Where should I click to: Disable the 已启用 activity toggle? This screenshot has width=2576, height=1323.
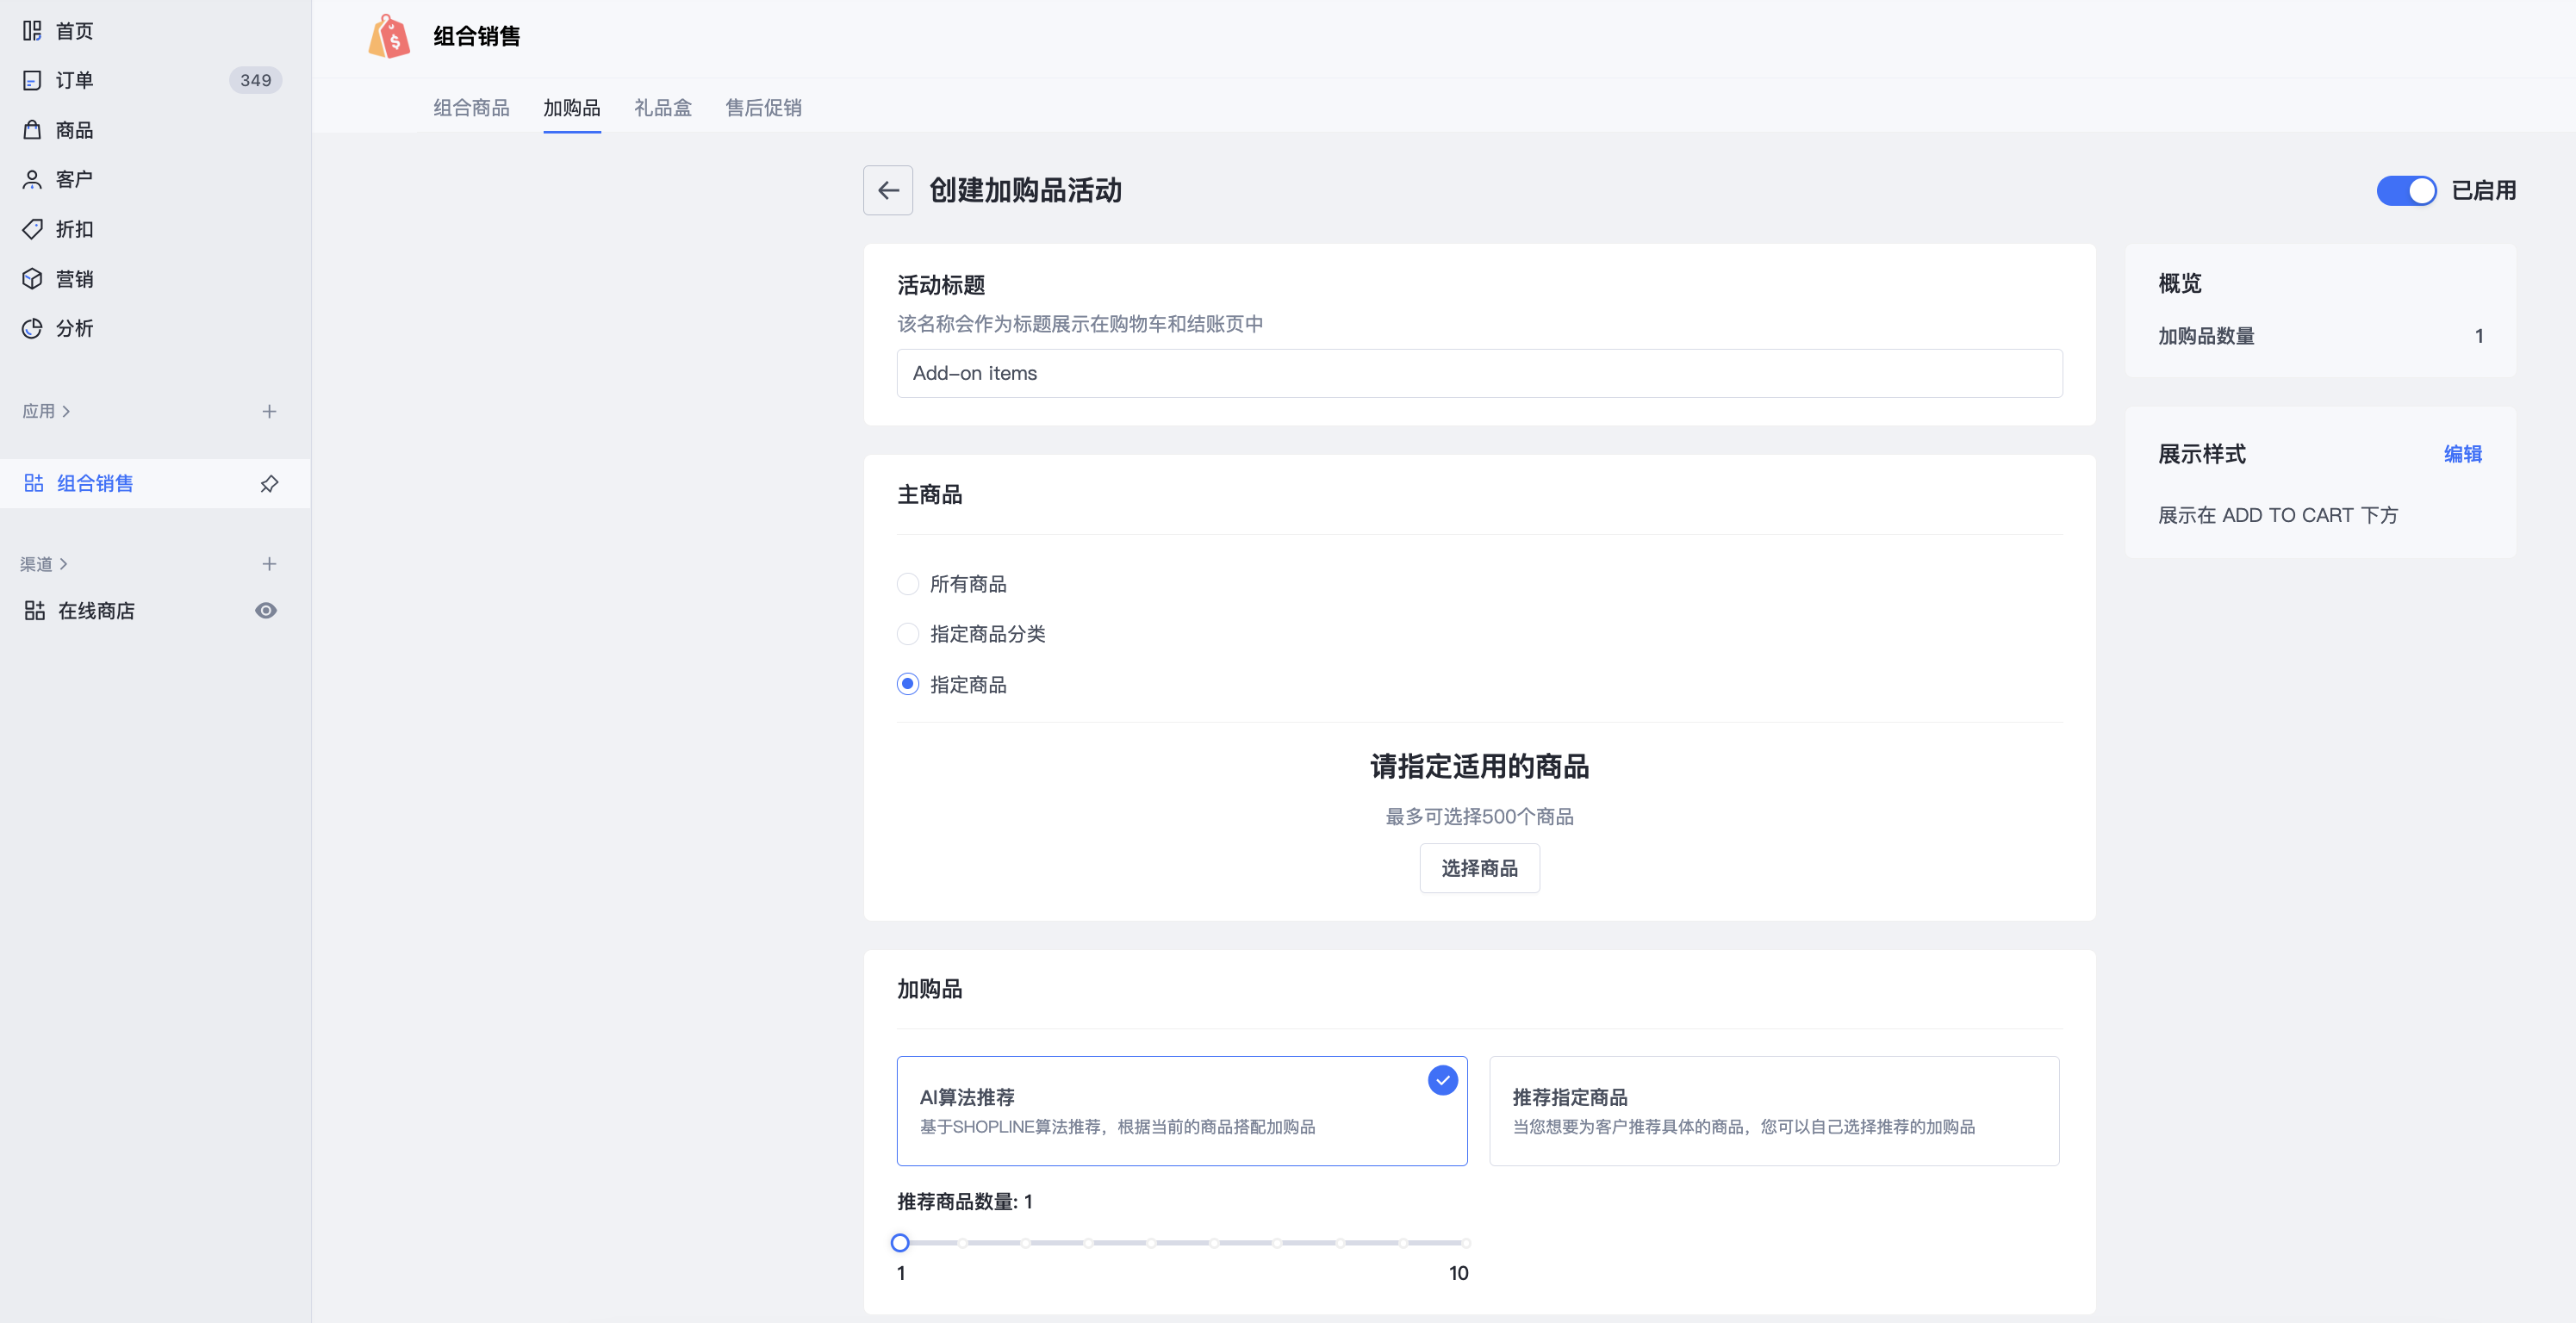pyautogui.click(x=2407, y=190)
